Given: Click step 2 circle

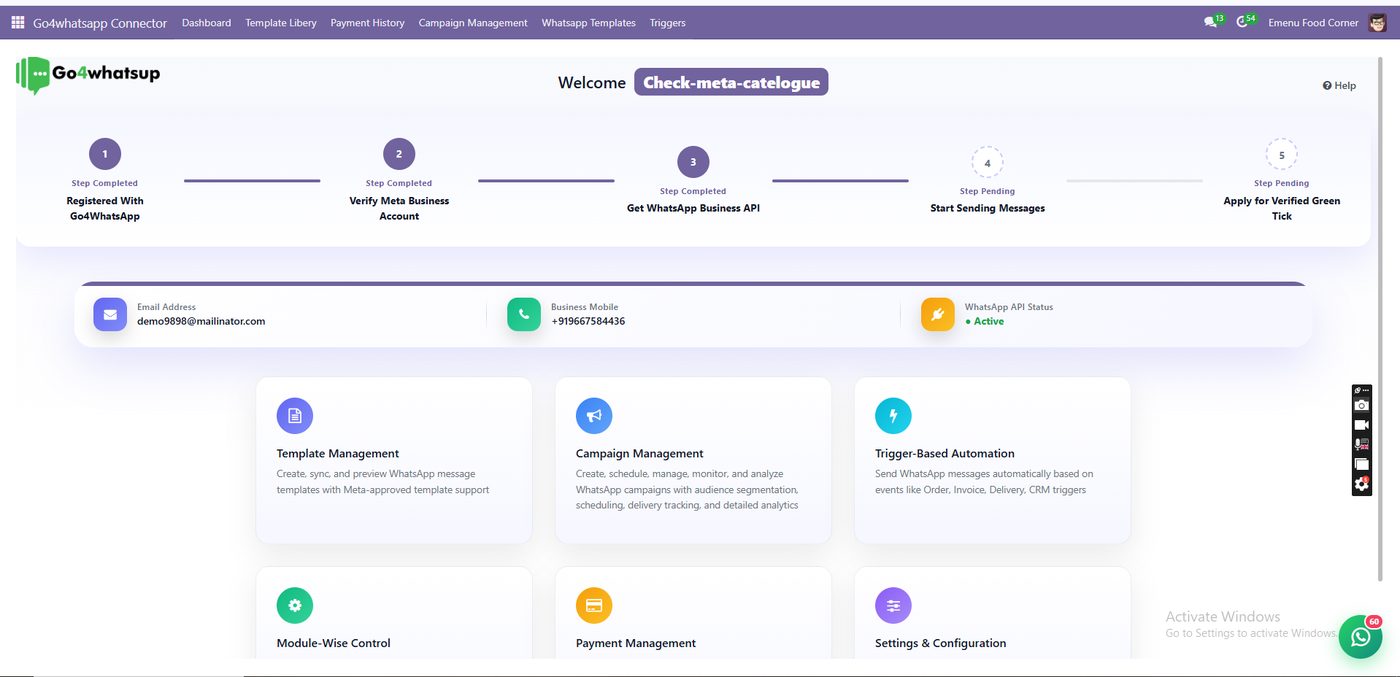Looking at the screenshot, I should pos(399,154).
